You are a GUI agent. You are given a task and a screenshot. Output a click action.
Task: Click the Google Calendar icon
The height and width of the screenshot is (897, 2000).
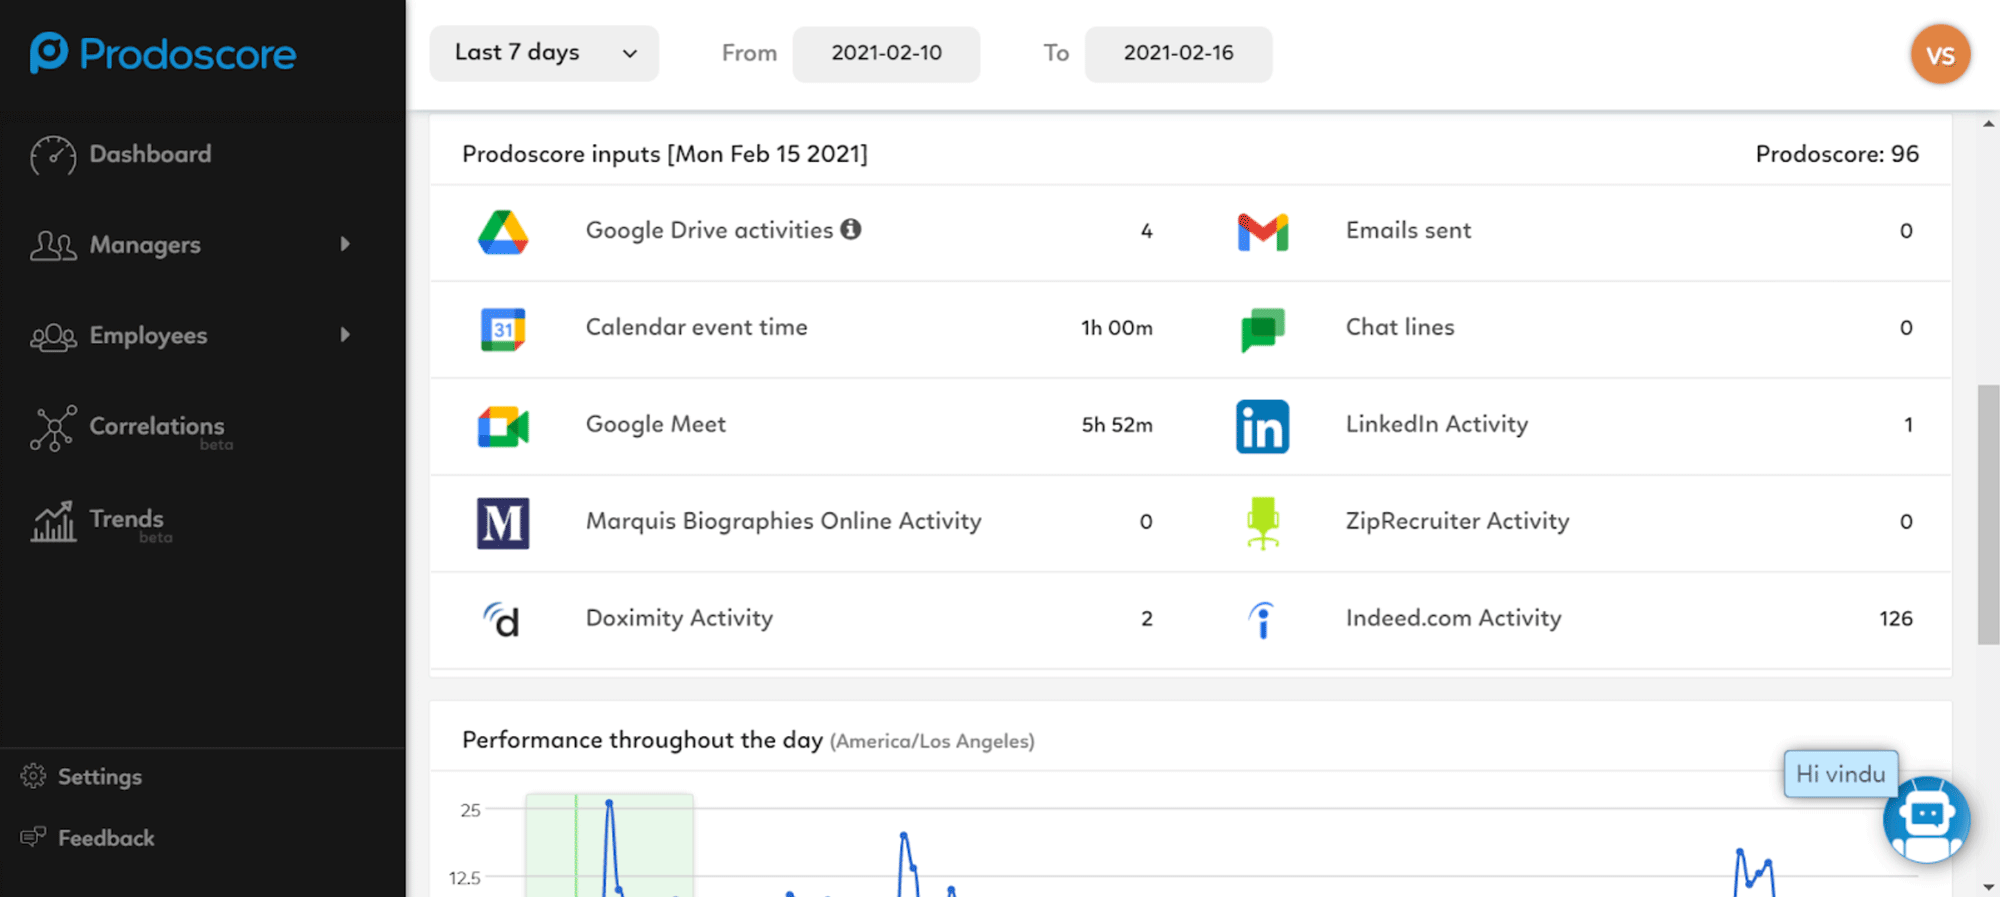(x=503, y=329)
